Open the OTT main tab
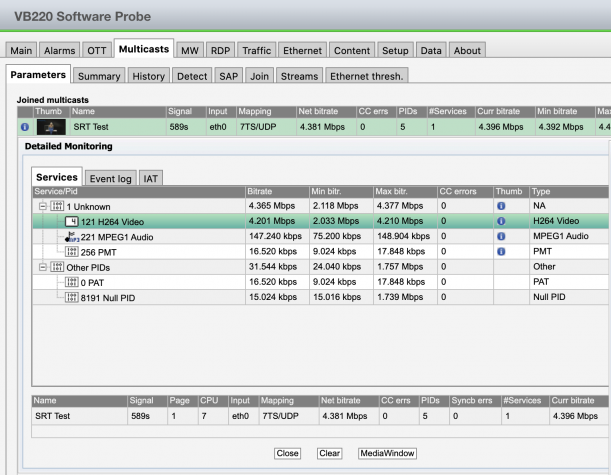This screenshot has height=475, width=611. tap(97, 50)
